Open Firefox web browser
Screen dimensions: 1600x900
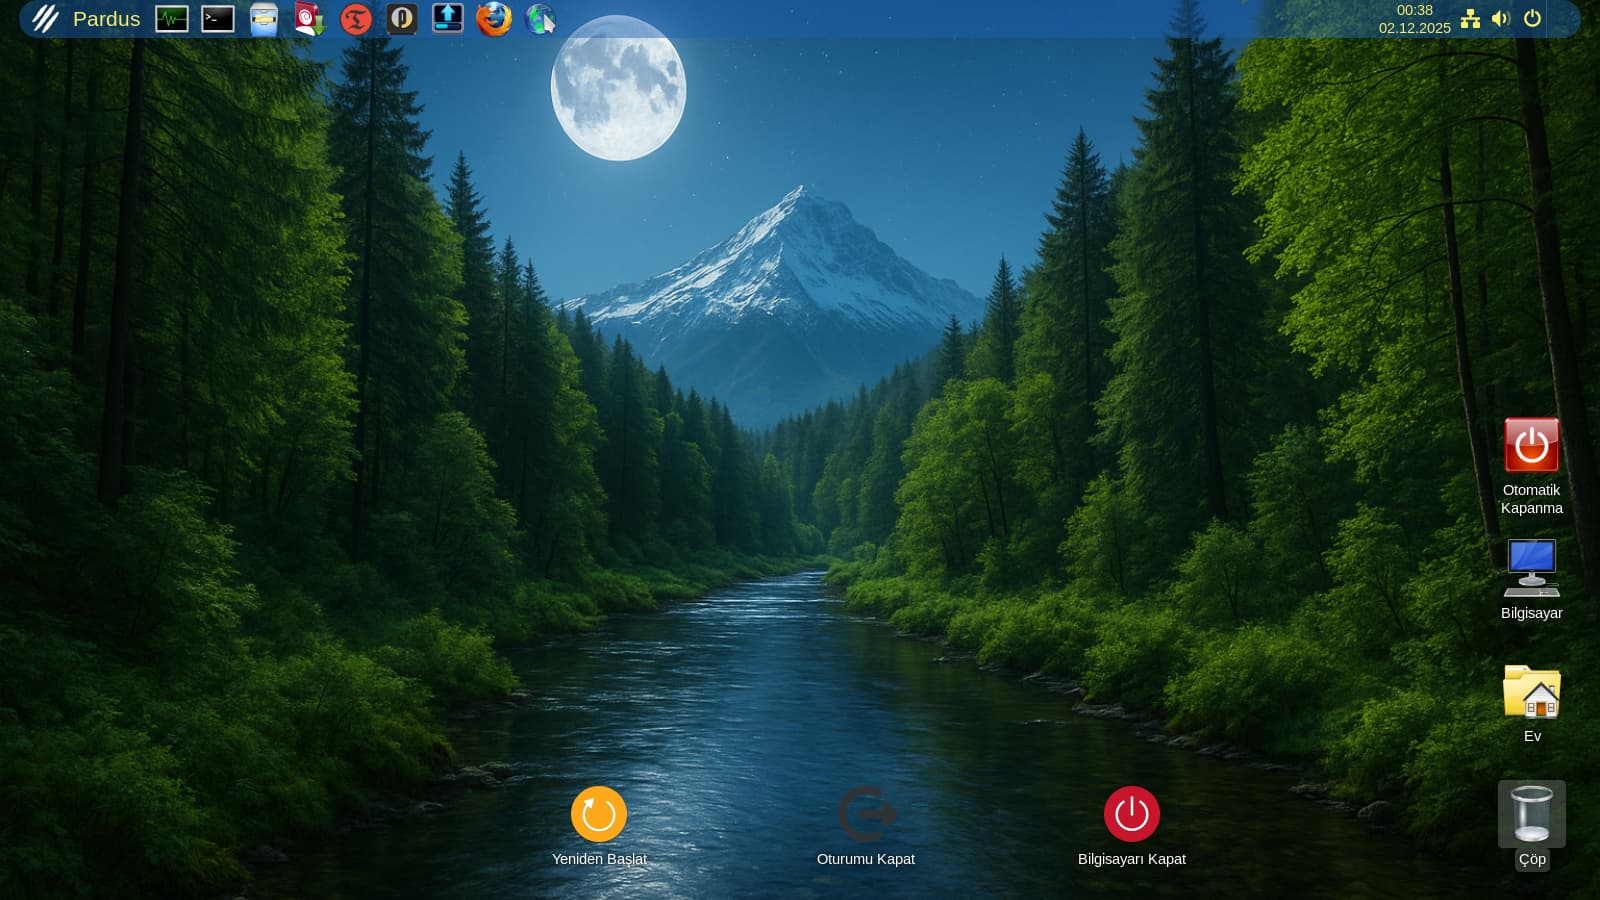pos(494,19)
